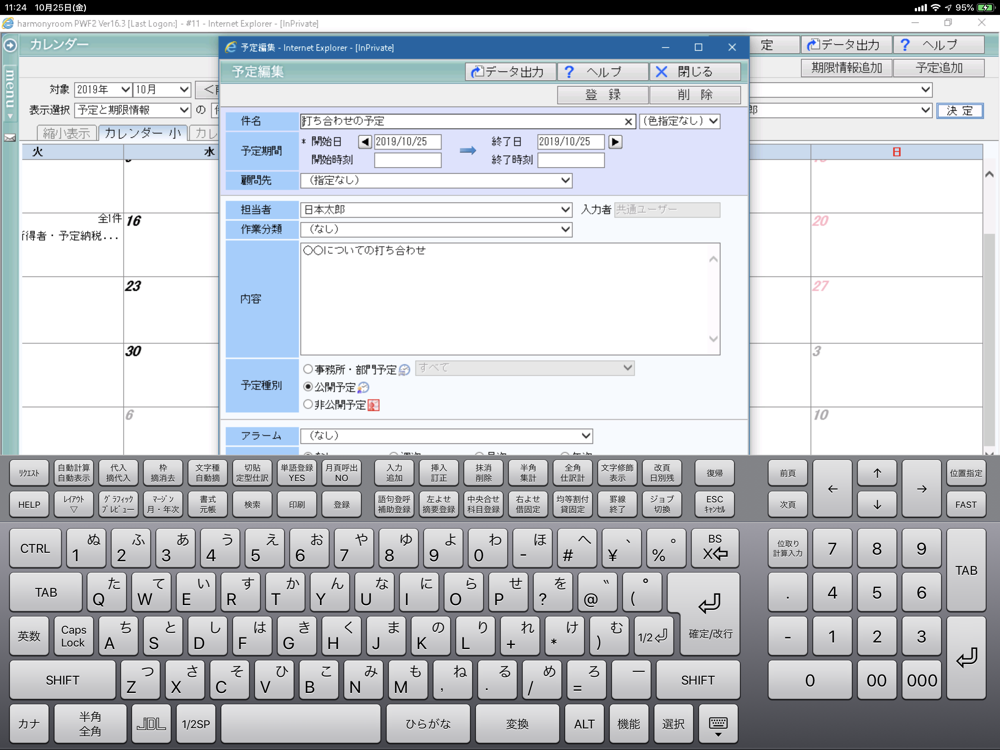
Task: Tap the 確定/改行 enter key
Action: pos(710,614)
